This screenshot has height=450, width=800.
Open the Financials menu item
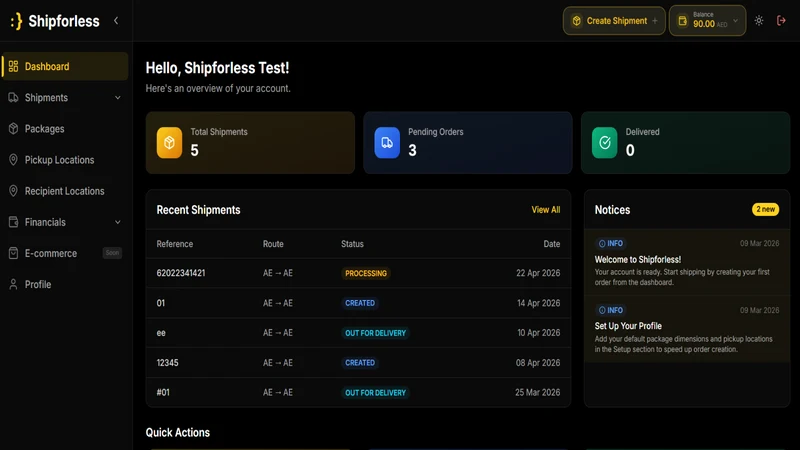pyautogui.click(x=65, y=222)
